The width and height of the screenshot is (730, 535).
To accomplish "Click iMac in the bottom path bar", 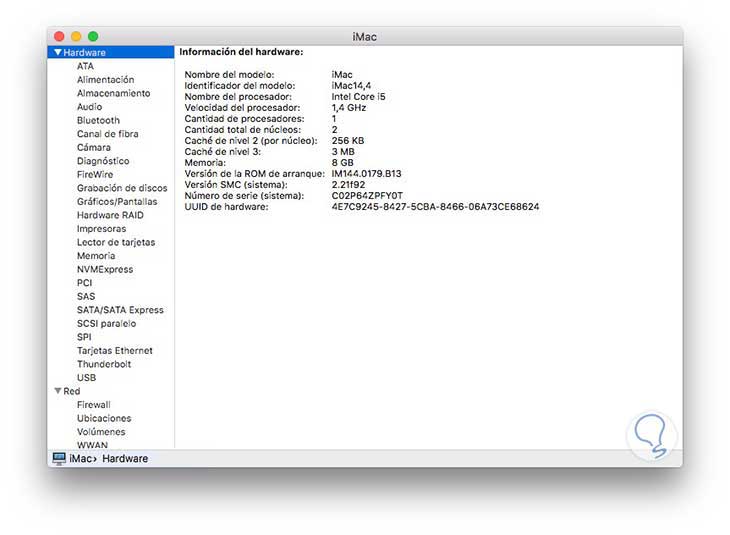I will click(81, 458).
